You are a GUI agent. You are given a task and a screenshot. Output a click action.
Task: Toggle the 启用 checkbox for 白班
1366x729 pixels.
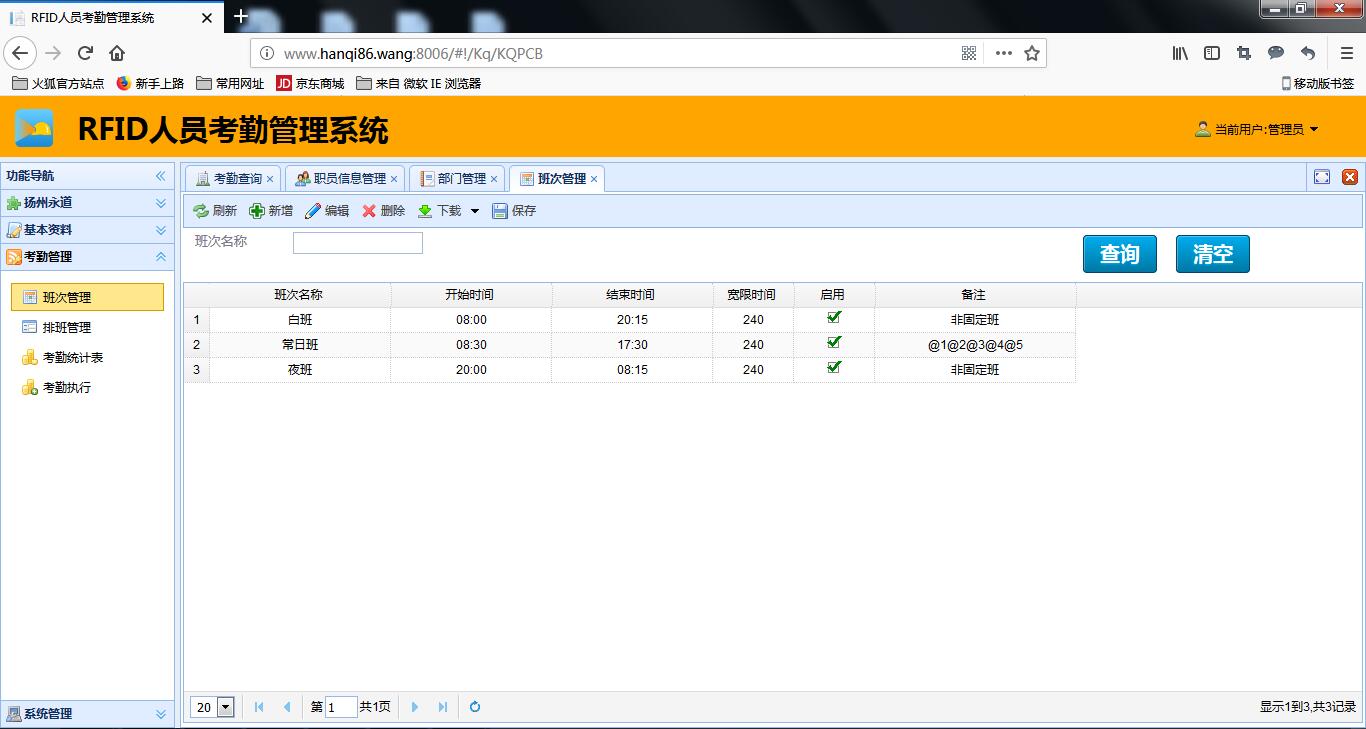click(834, 318)
